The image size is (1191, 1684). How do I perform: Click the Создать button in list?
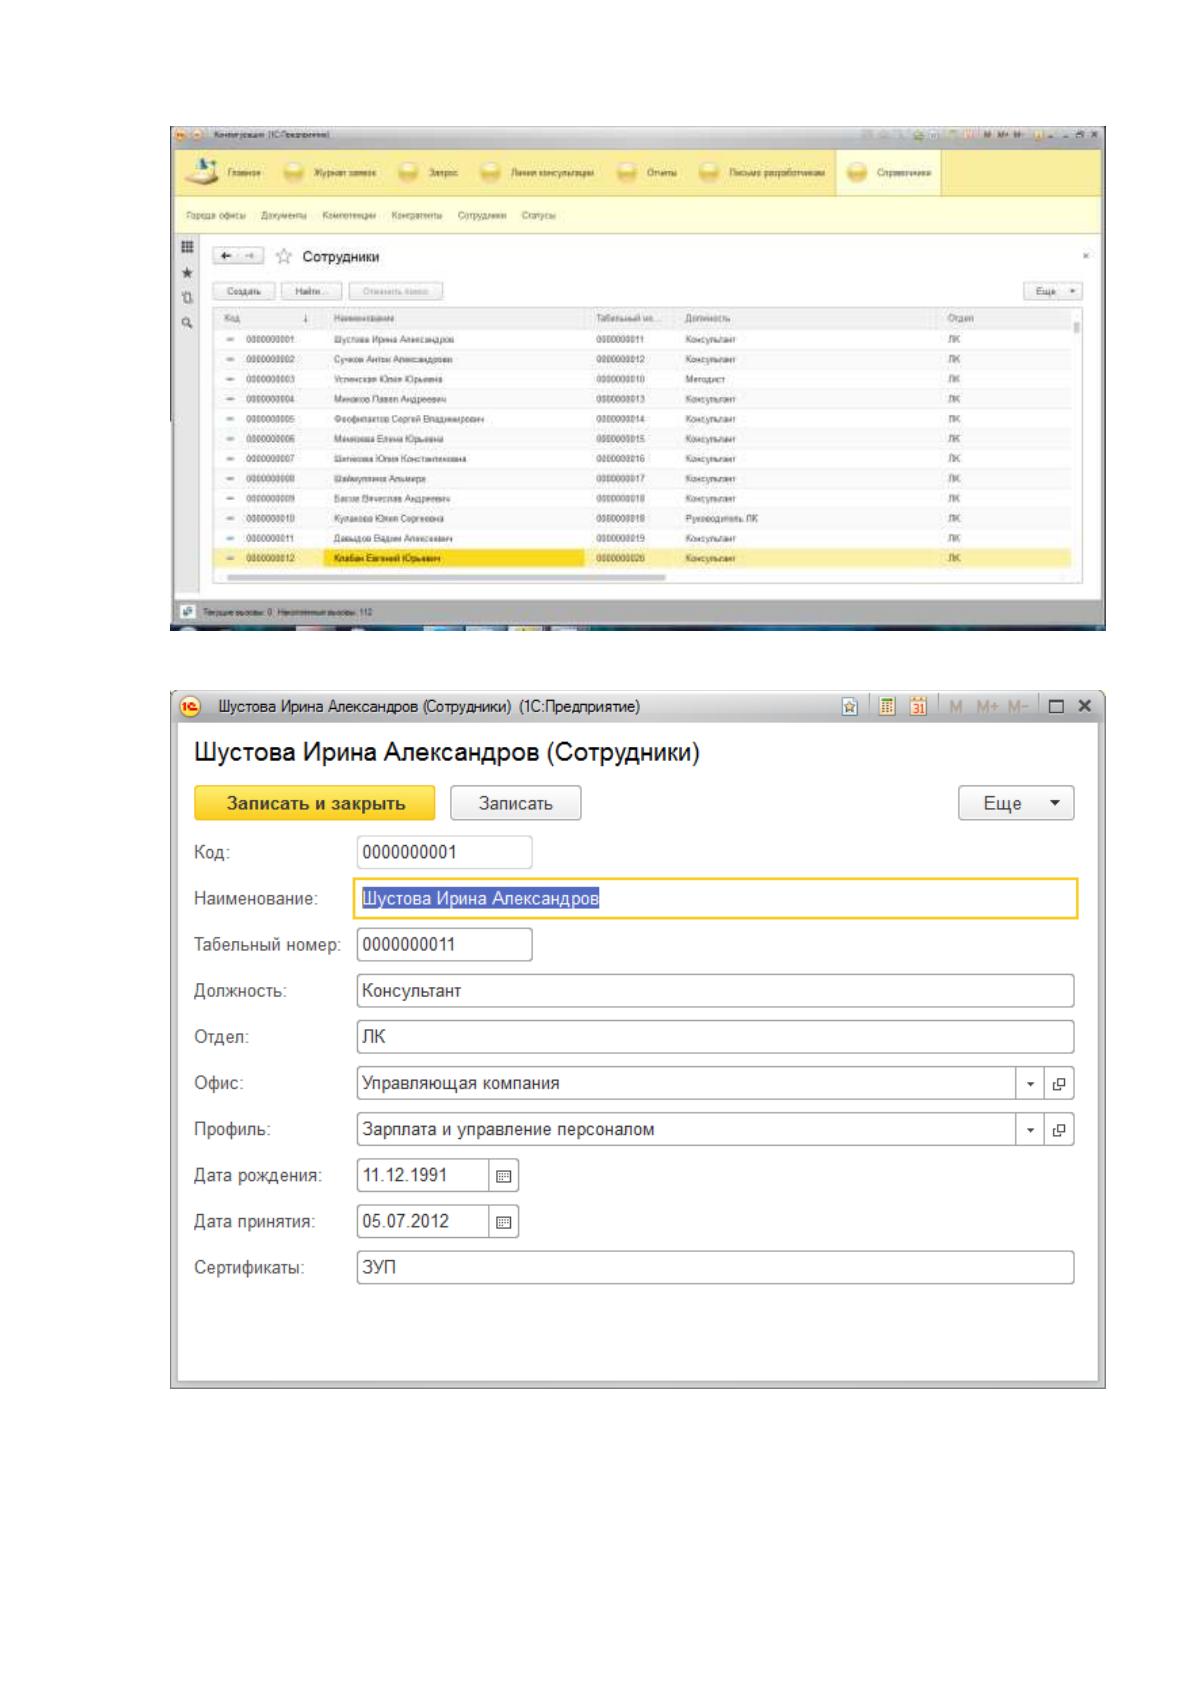pos(244,291)
